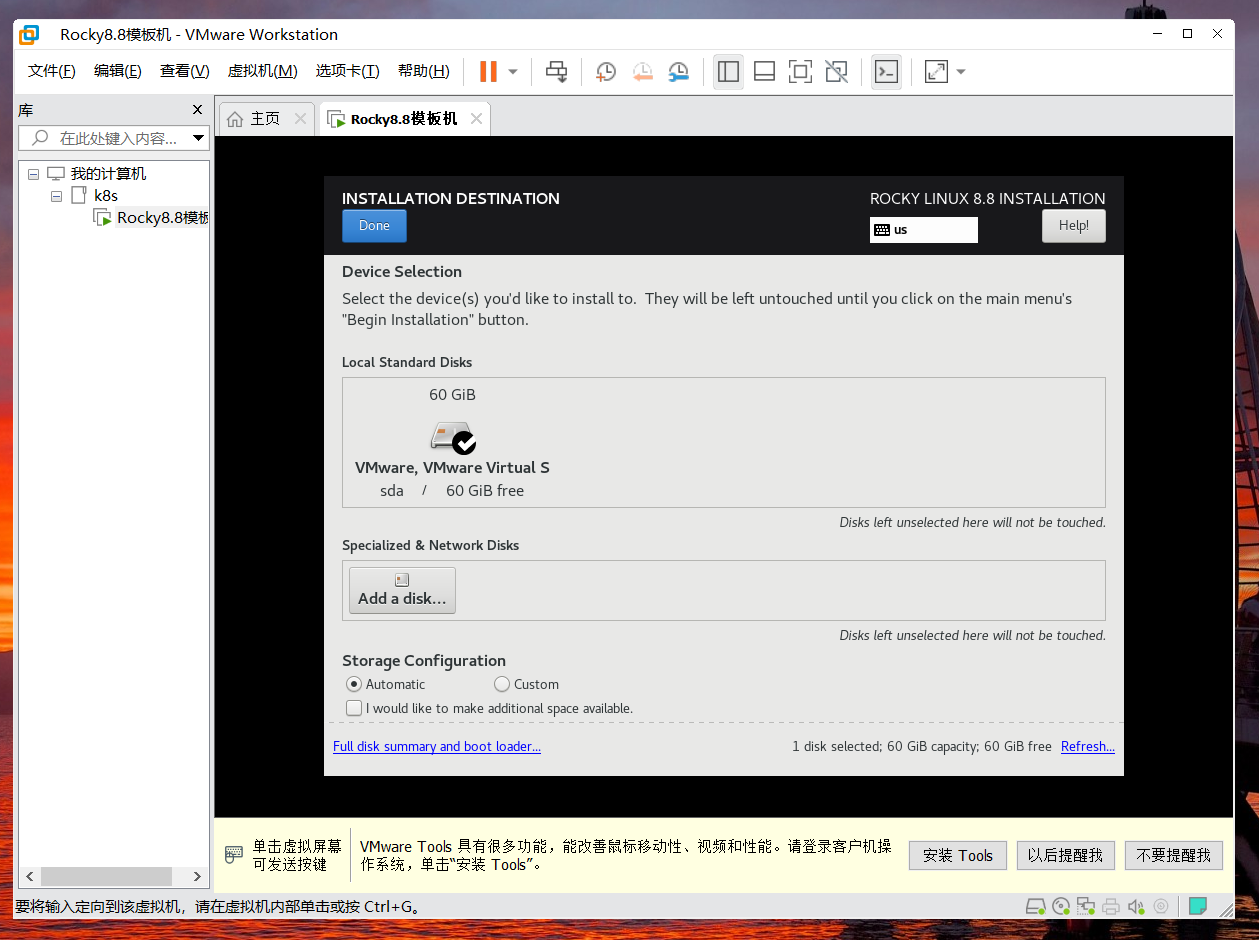Collapse the k8s folder node
Screen dimensions: 1259x940
56,196
